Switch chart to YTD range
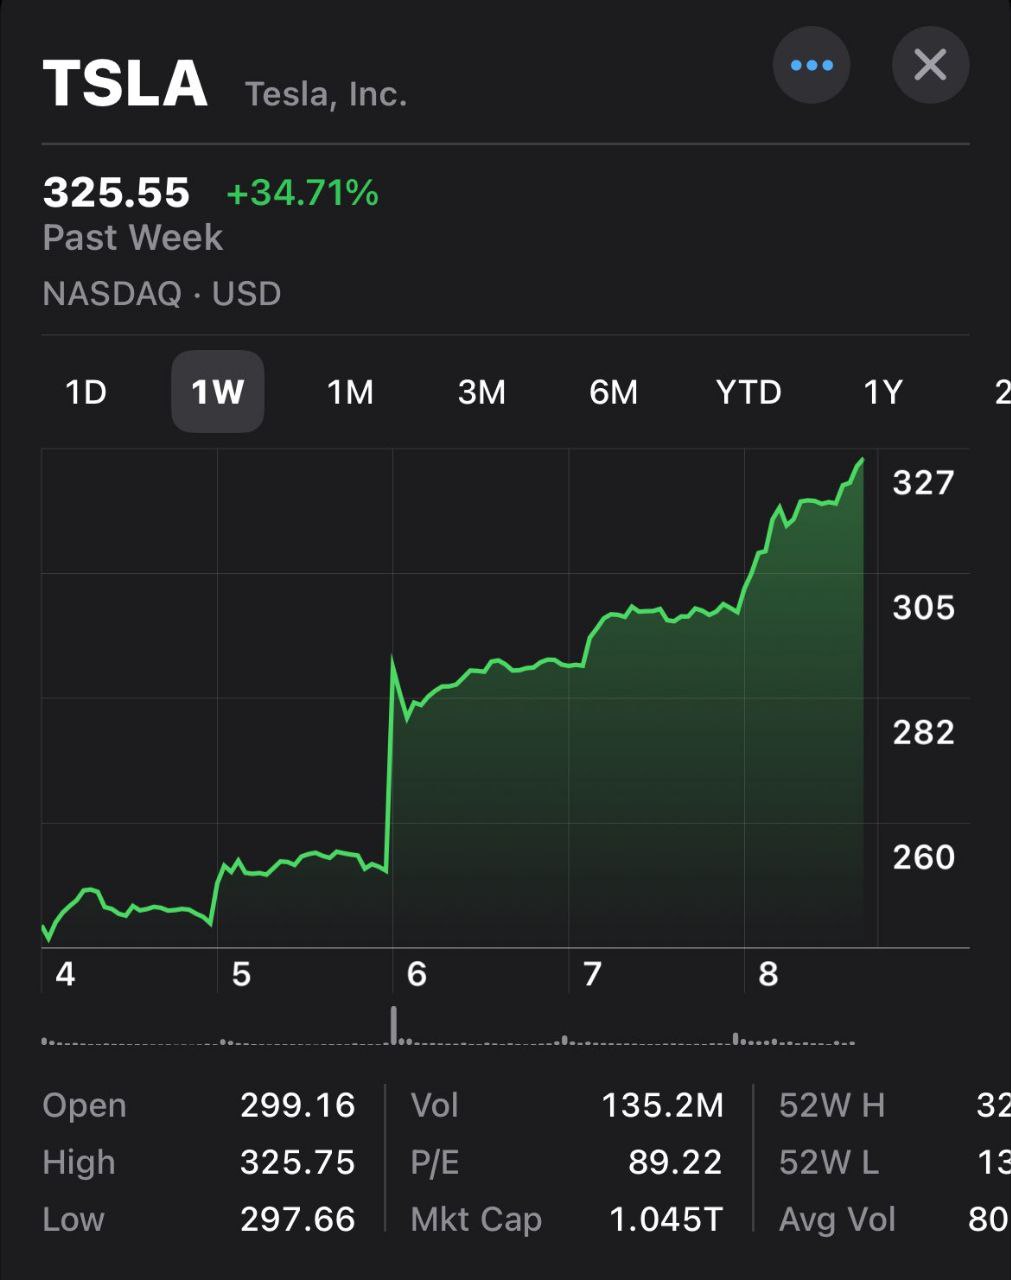Screen dimensions: 1011x1280 (x=748, y=392)
